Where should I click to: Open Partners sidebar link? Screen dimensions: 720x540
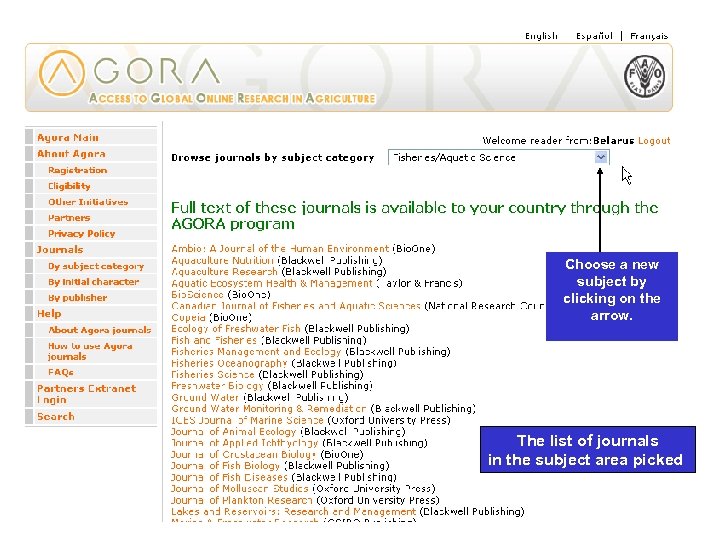[x=69, y=218]
